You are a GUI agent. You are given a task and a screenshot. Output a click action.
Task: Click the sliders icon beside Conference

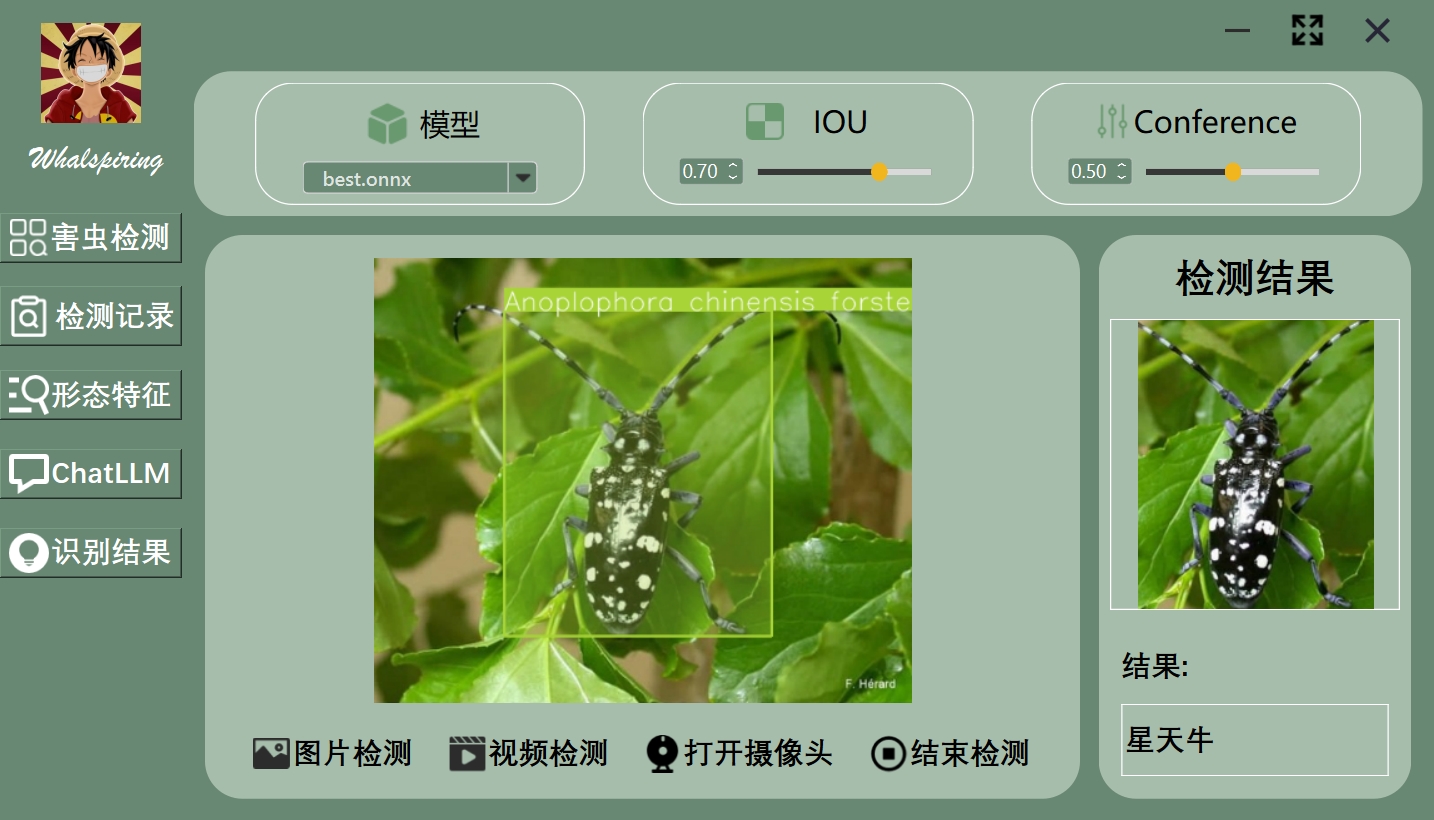[x=1112, y=121]
